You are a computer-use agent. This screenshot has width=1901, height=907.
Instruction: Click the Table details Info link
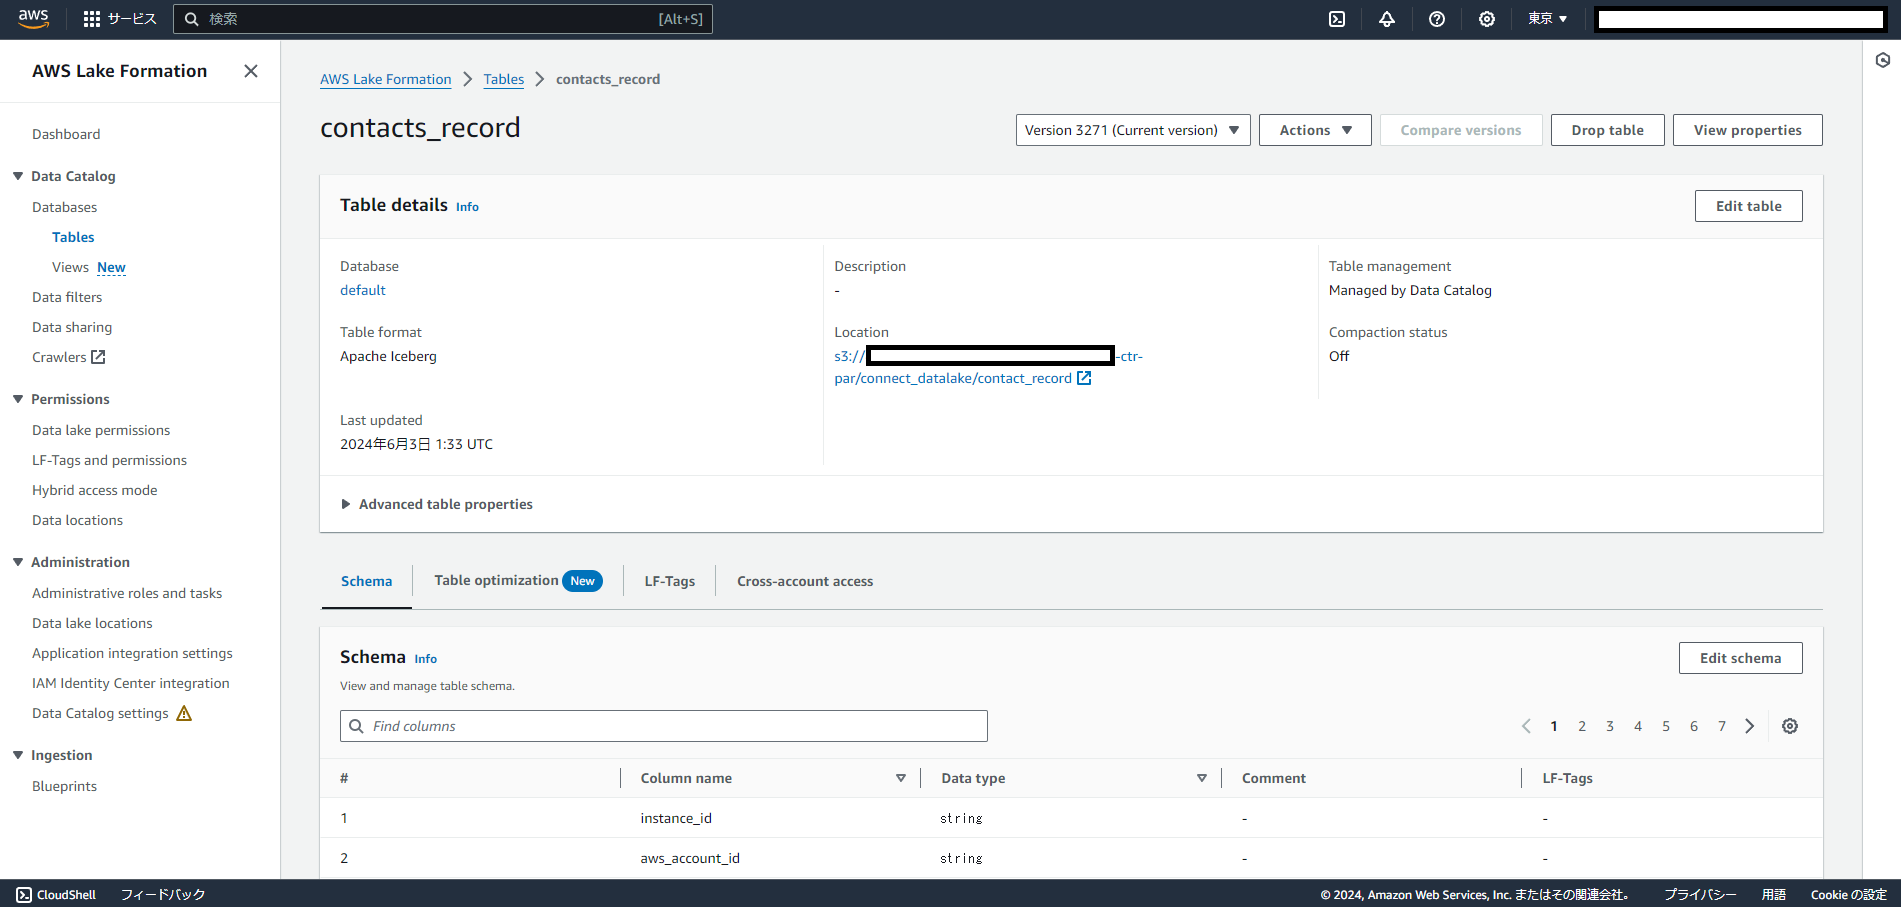click(x=467, y=207)
